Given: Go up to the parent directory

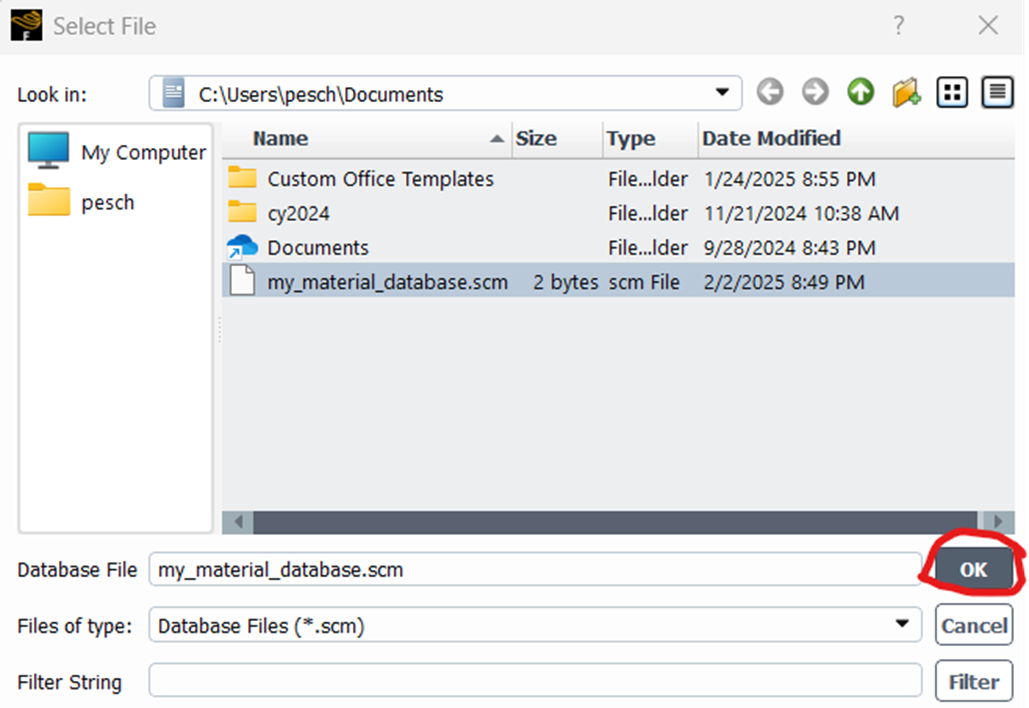Looking at the screenshot, I should click(859, 92).
